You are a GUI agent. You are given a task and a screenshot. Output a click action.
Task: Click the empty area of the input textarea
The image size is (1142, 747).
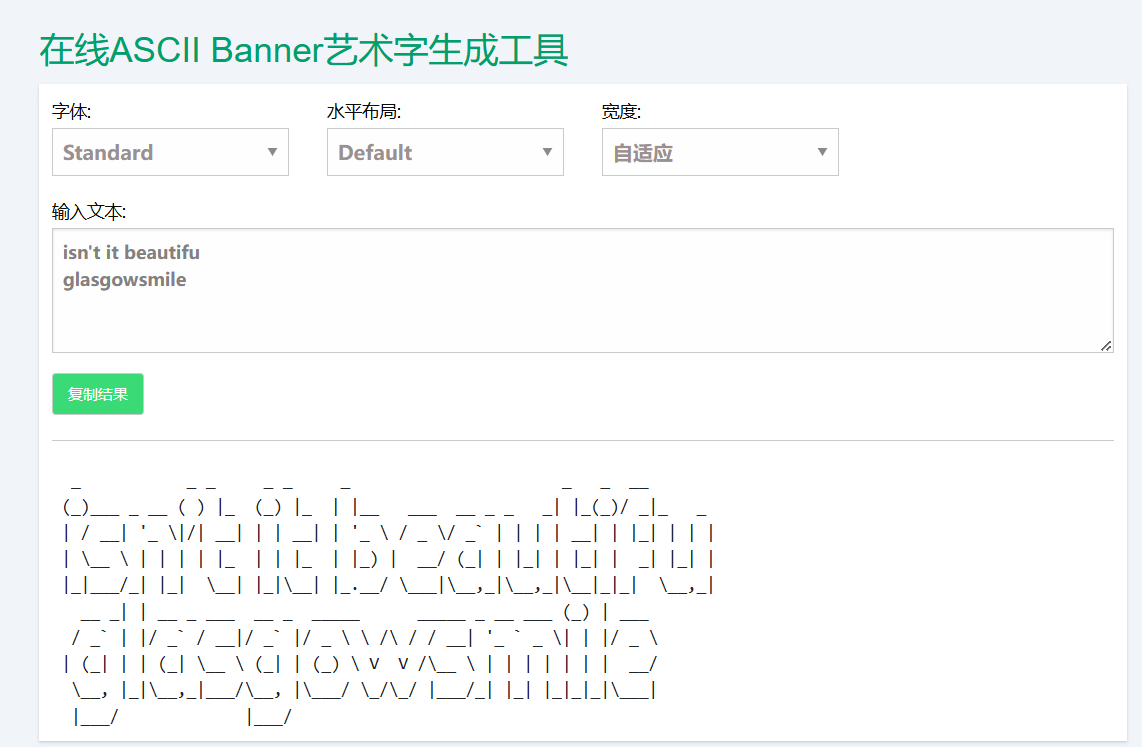tap(583, 320)
